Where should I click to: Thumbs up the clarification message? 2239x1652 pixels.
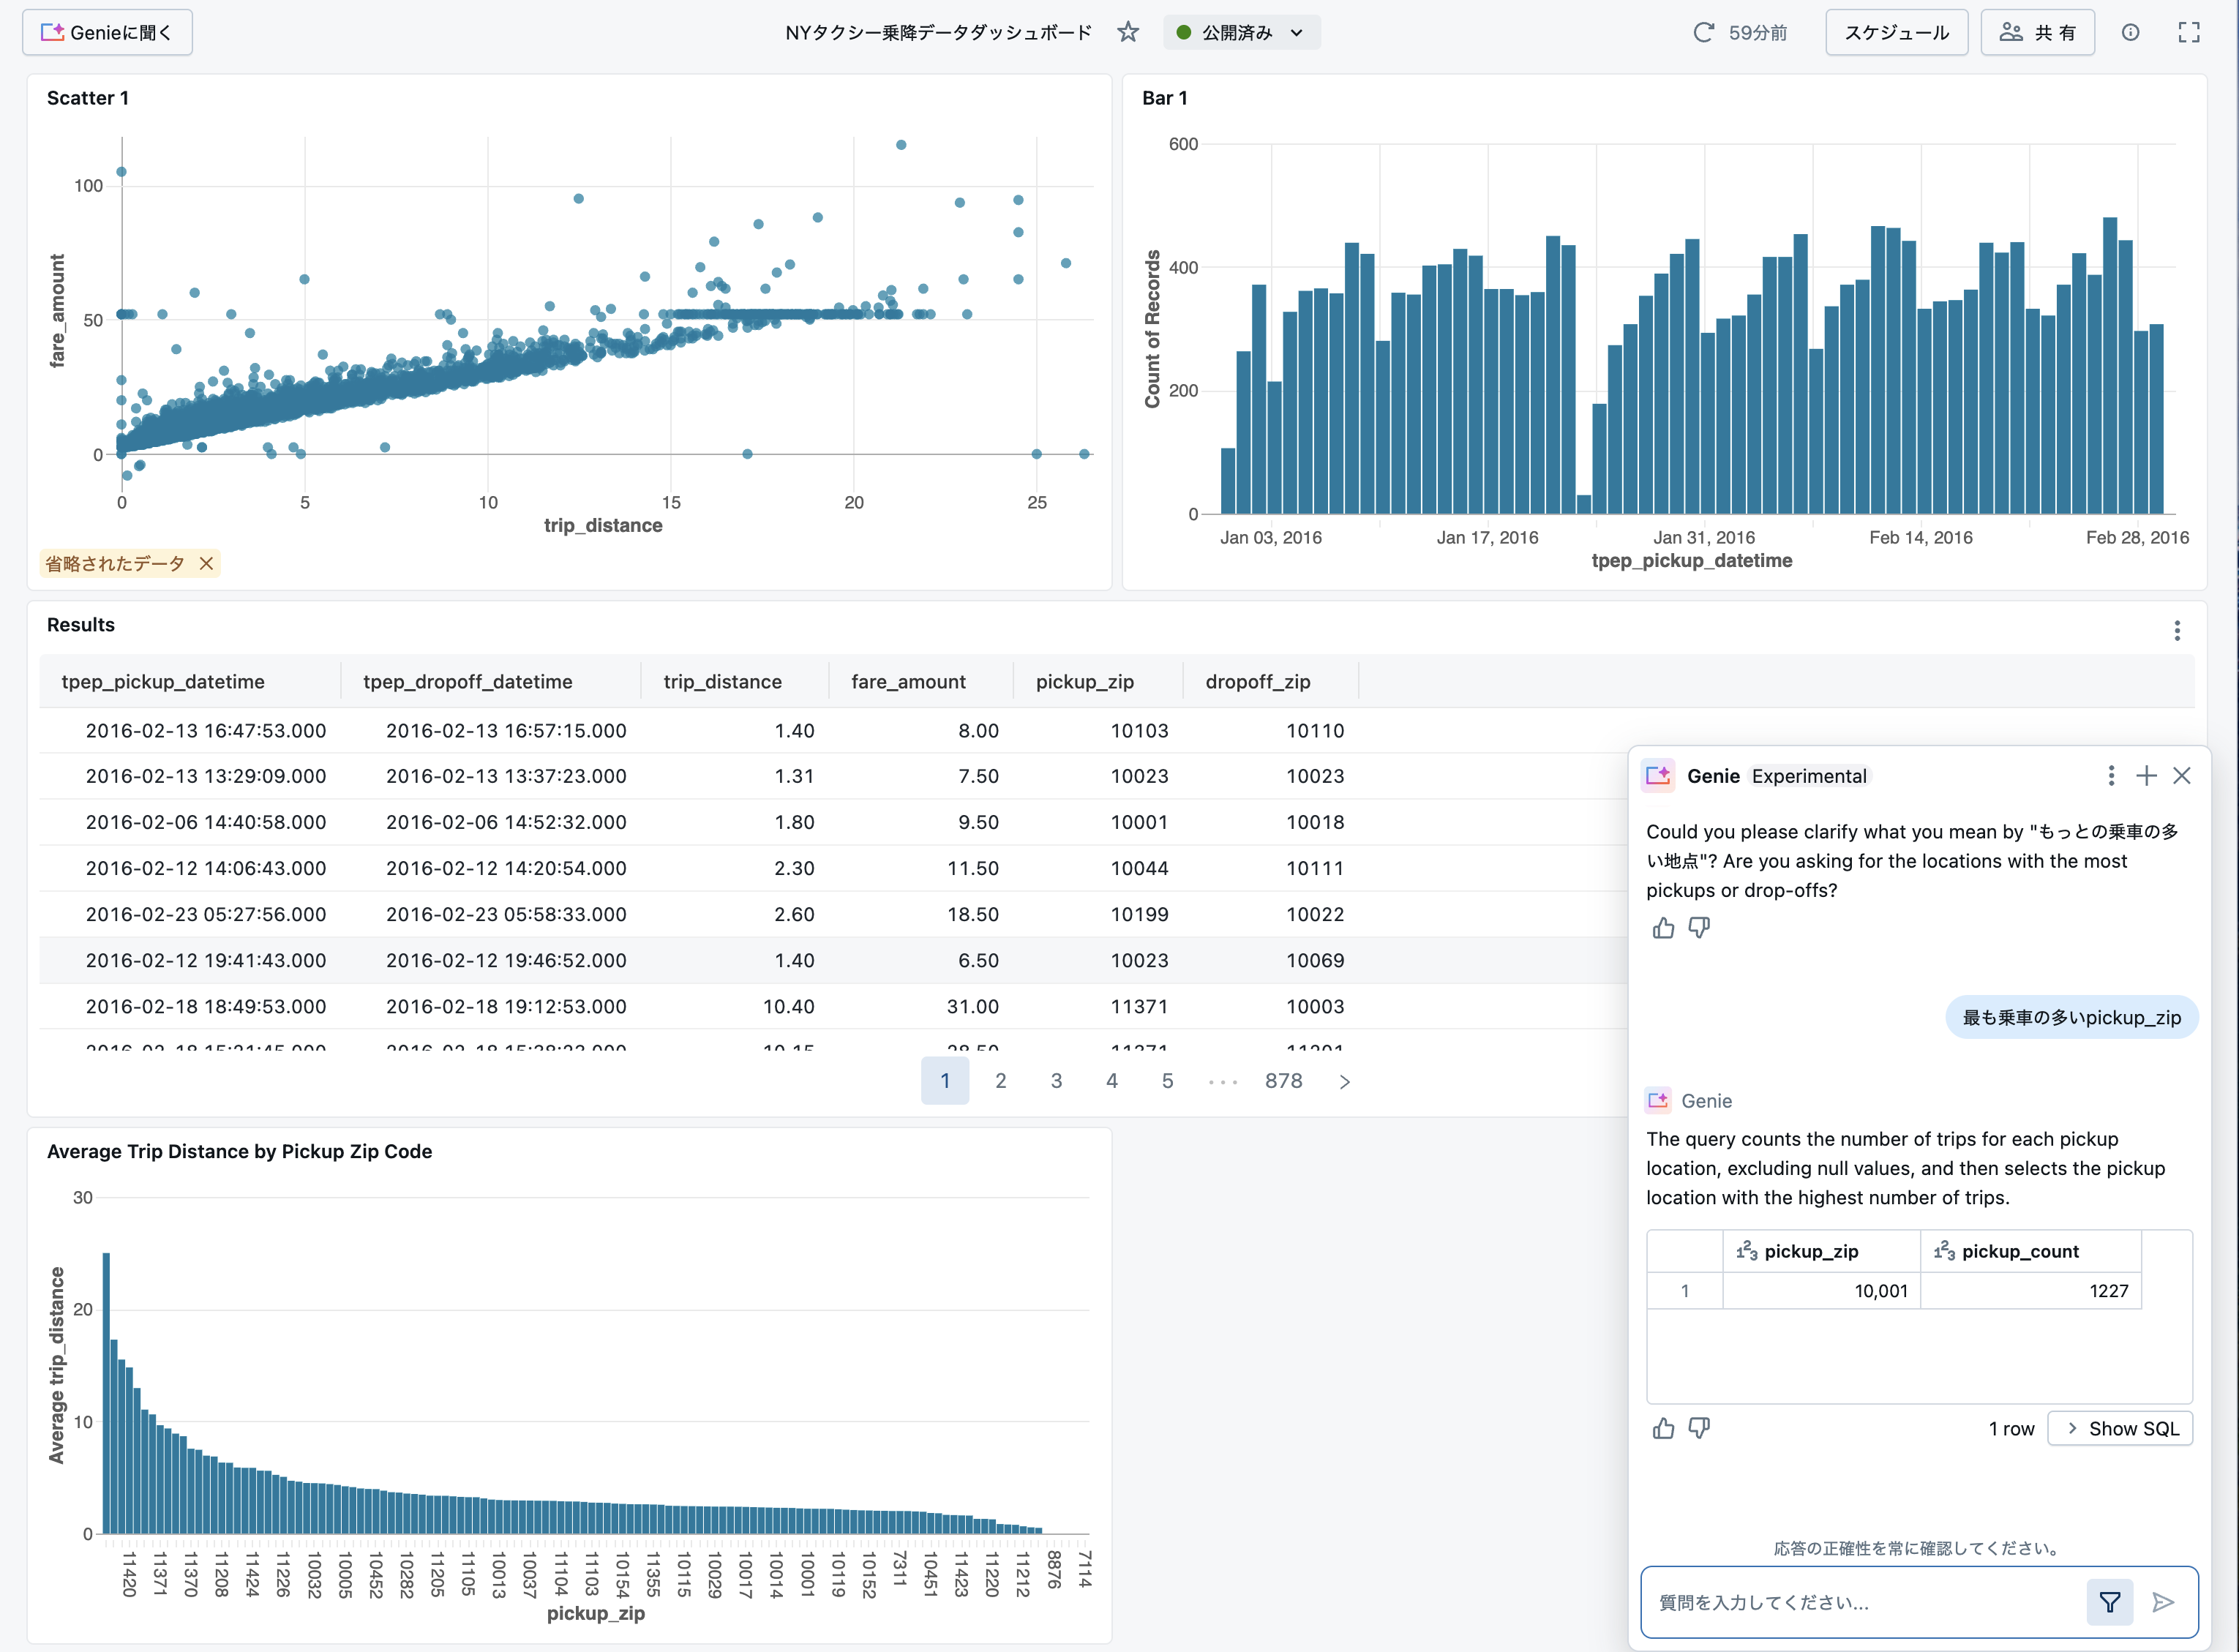[1663, 928]
